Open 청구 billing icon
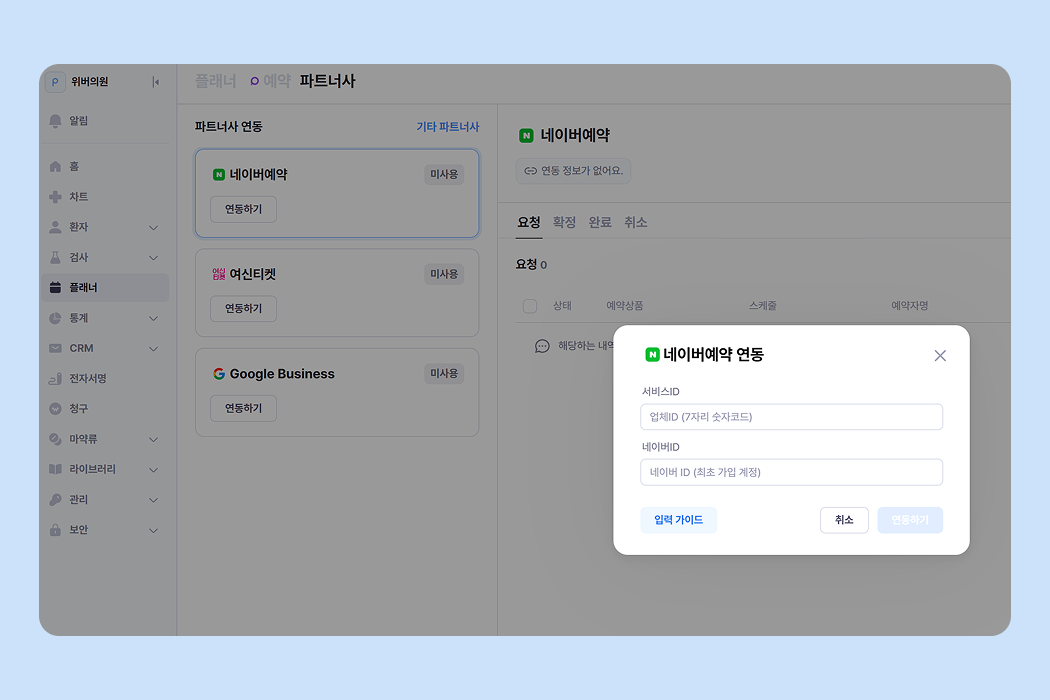This screenshot has width=1050, height=700. pos(56,409)
